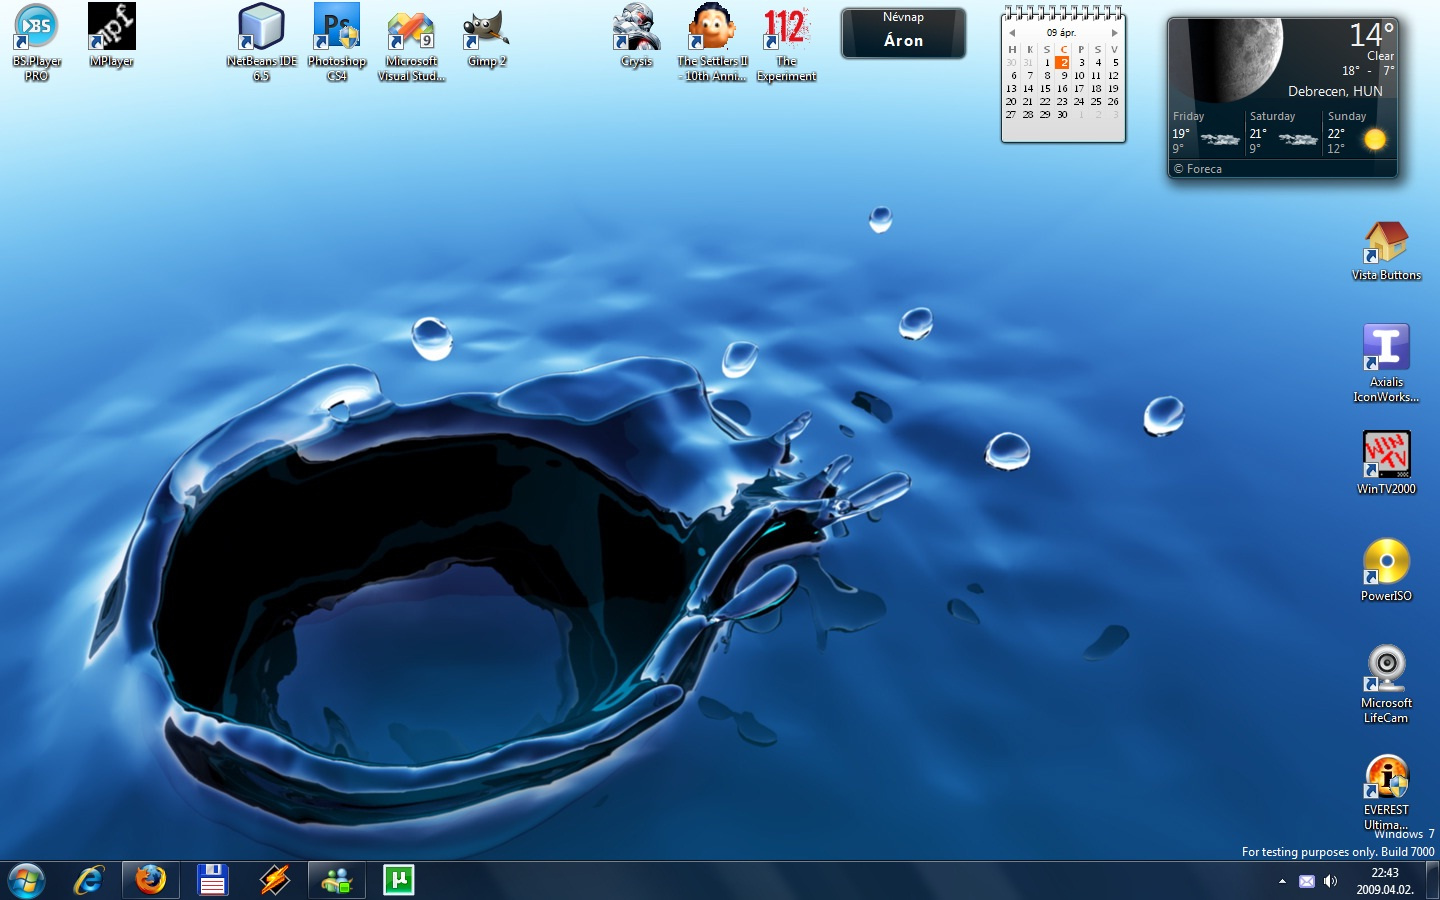
Task: Launch Winamp from the taskbar
Action: [x=274, y=880]
